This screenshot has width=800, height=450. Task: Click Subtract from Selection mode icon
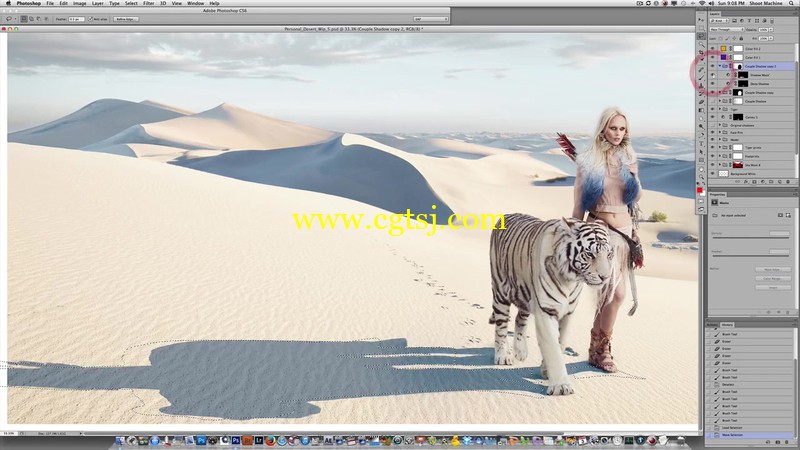(x=38, y=19)
